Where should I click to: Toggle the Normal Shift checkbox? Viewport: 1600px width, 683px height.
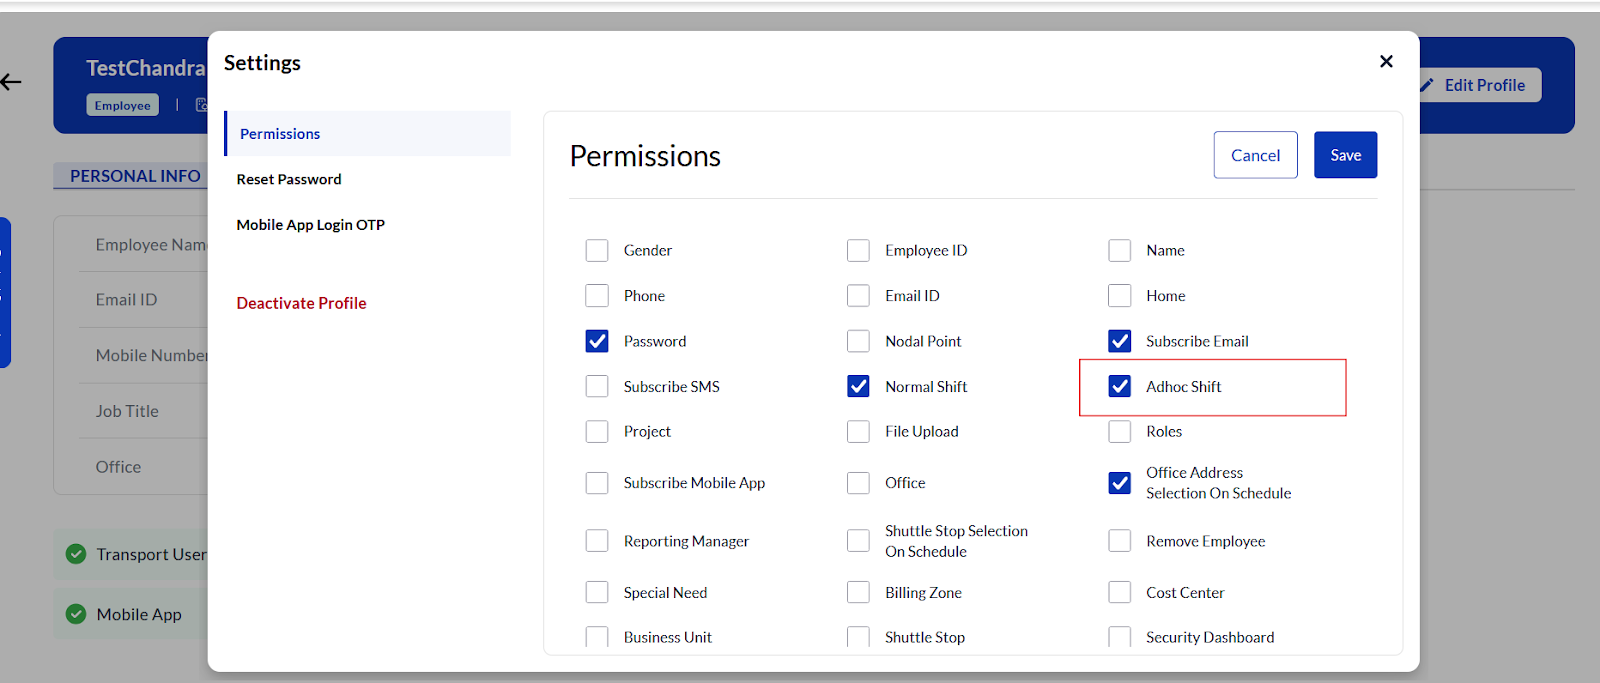(858, 386)
